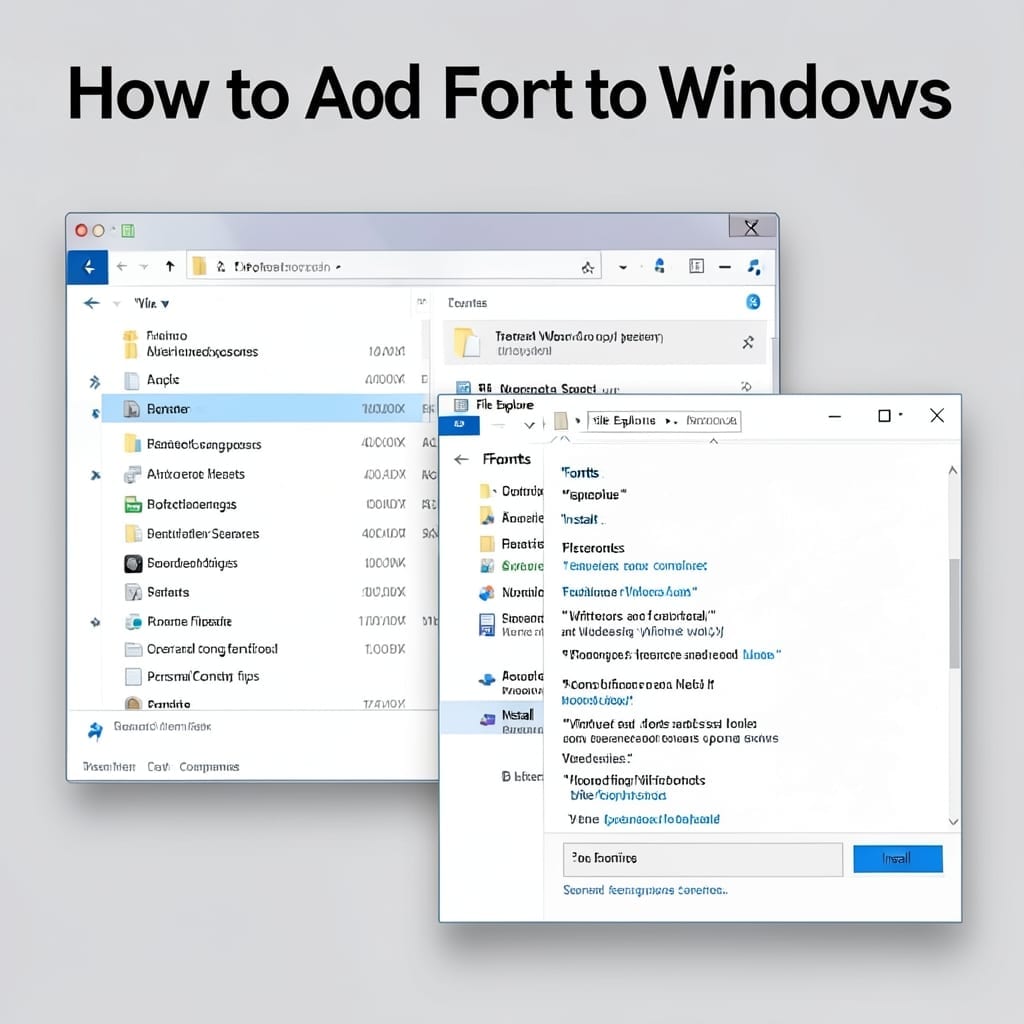
Task: Select the Ahtoeroe Mesets row
Action: [x=263, y=475]
